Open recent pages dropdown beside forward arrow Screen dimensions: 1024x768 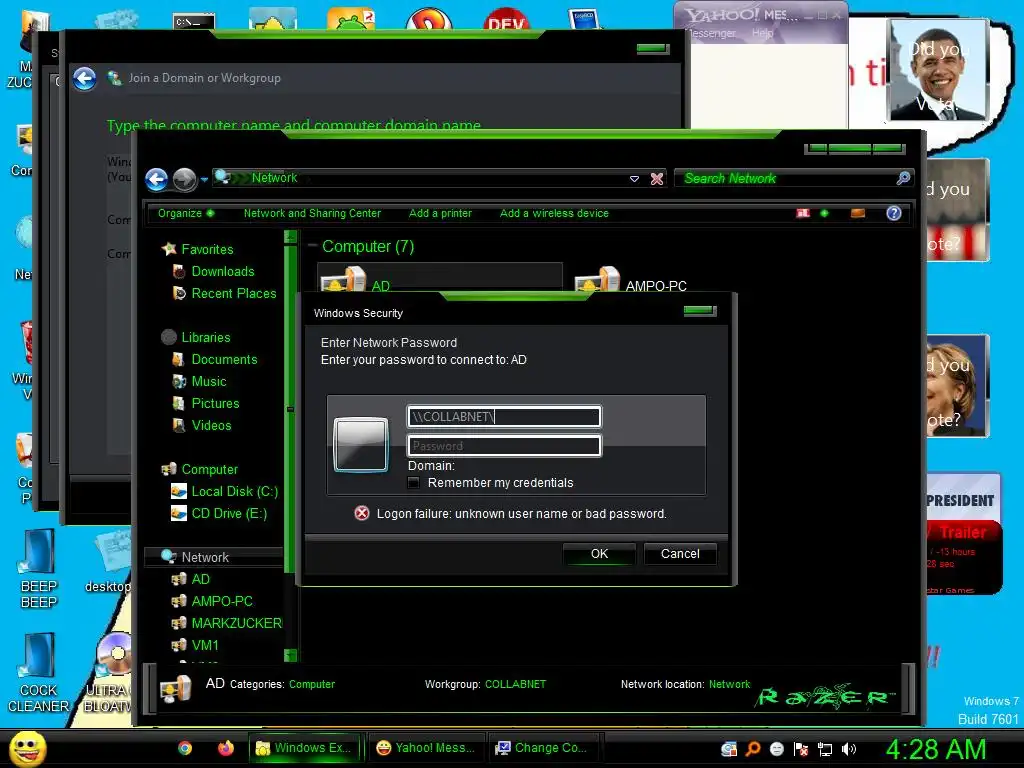pos(204,180)
